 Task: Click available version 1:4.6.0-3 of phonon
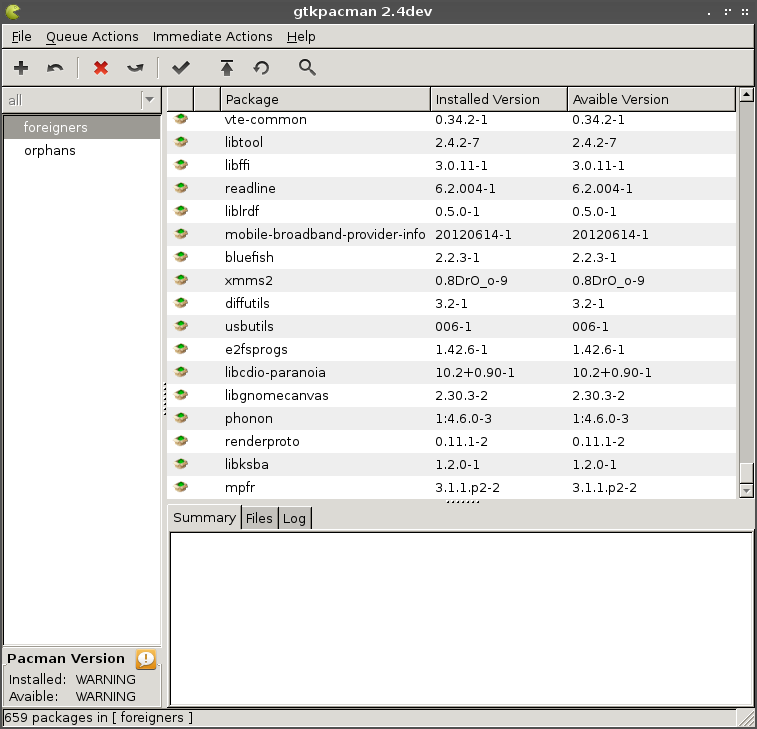[x=601, y=419]
